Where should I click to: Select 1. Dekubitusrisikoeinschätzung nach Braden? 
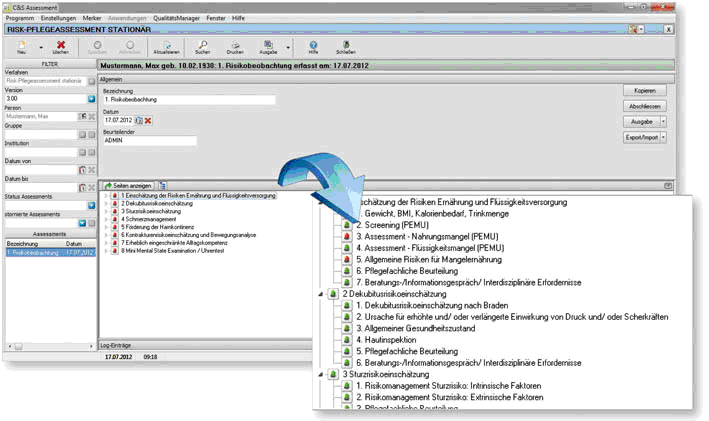(x=432, y=306)
